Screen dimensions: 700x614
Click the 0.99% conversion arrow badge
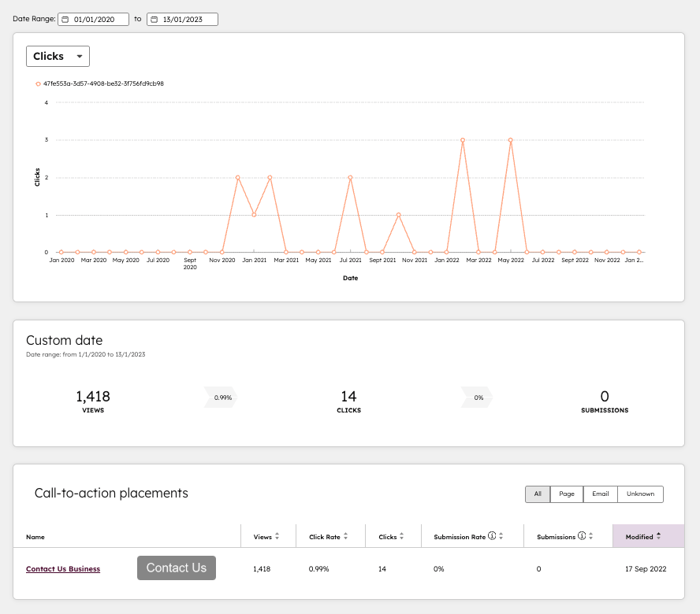[x=221, y=397]
